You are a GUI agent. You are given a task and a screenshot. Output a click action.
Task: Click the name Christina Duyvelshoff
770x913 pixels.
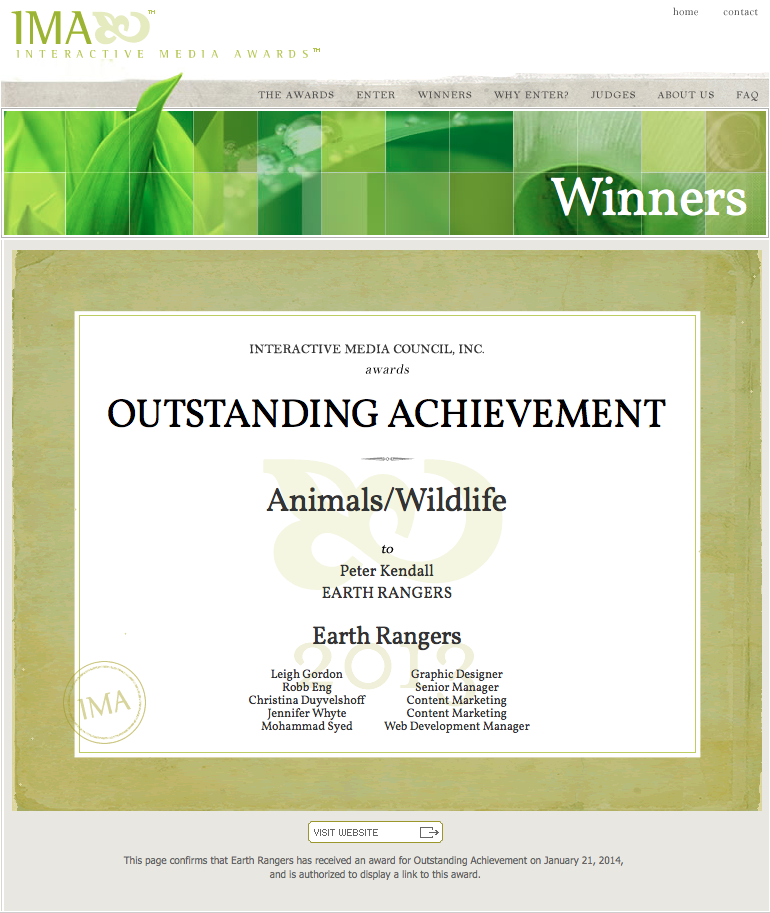pyautogui.click(x=307, y=700)
